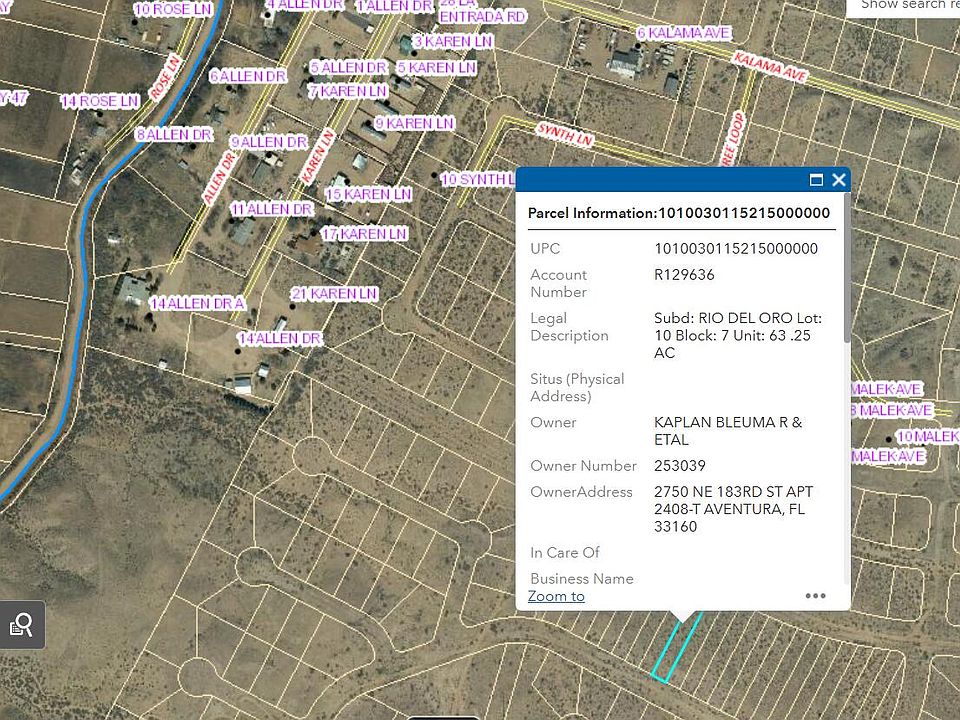Click the 9 KAREN LN address label
The width and height of the screenshot is (960, 720).
pyautogui.click(x=414, y=124)
